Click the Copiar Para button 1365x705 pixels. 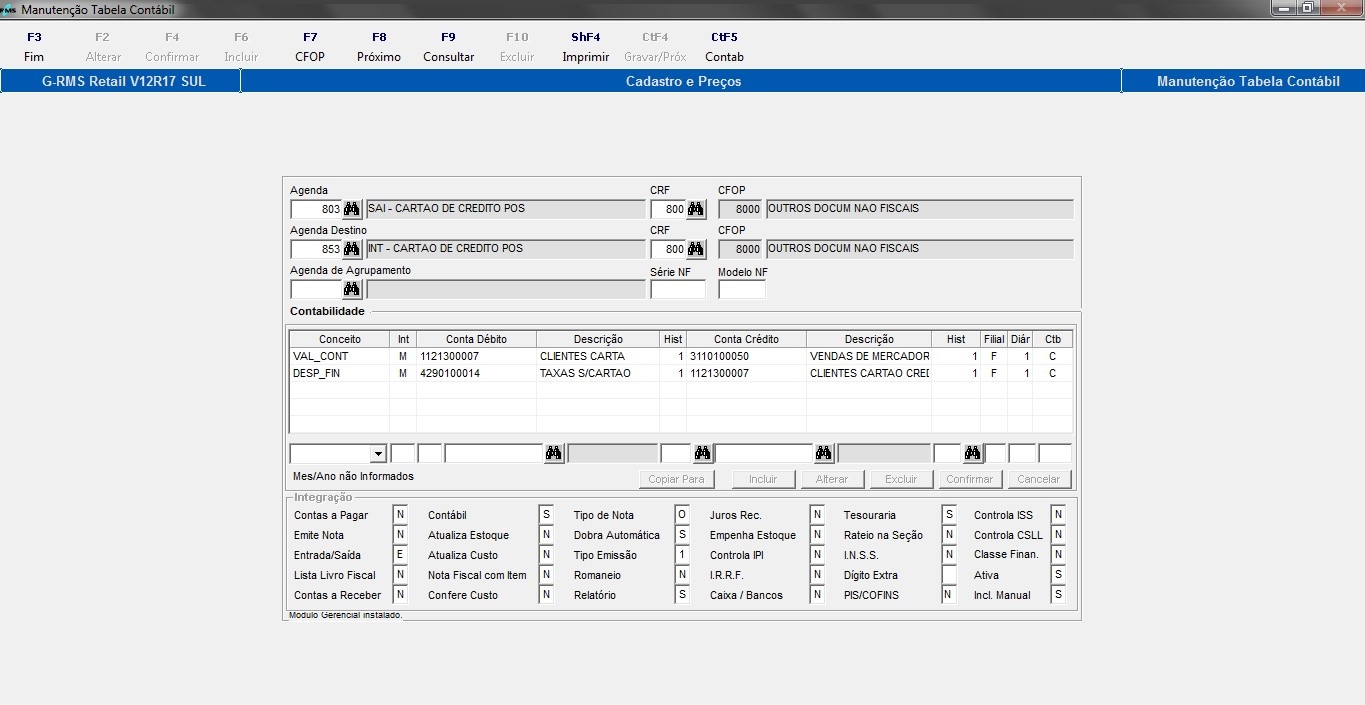point(676,479)
